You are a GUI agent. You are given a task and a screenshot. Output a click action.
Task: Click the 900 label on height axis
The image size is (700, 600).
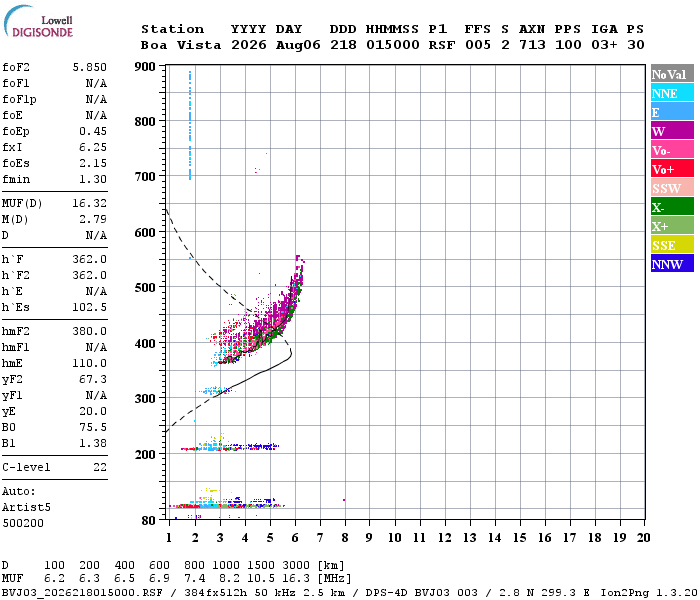pyautogui.click(x=145, y=67)
